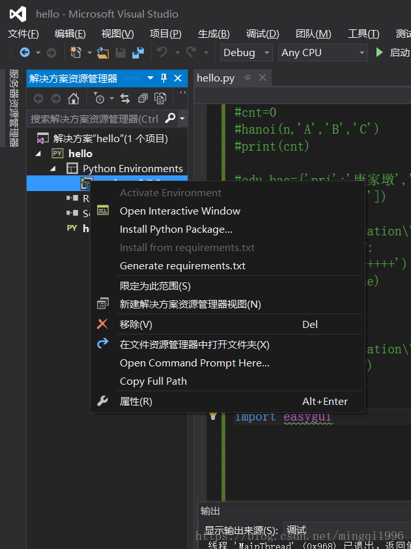Click the Show All Files icon
Viewport: 411px width, 549px height.
point(160,99)
